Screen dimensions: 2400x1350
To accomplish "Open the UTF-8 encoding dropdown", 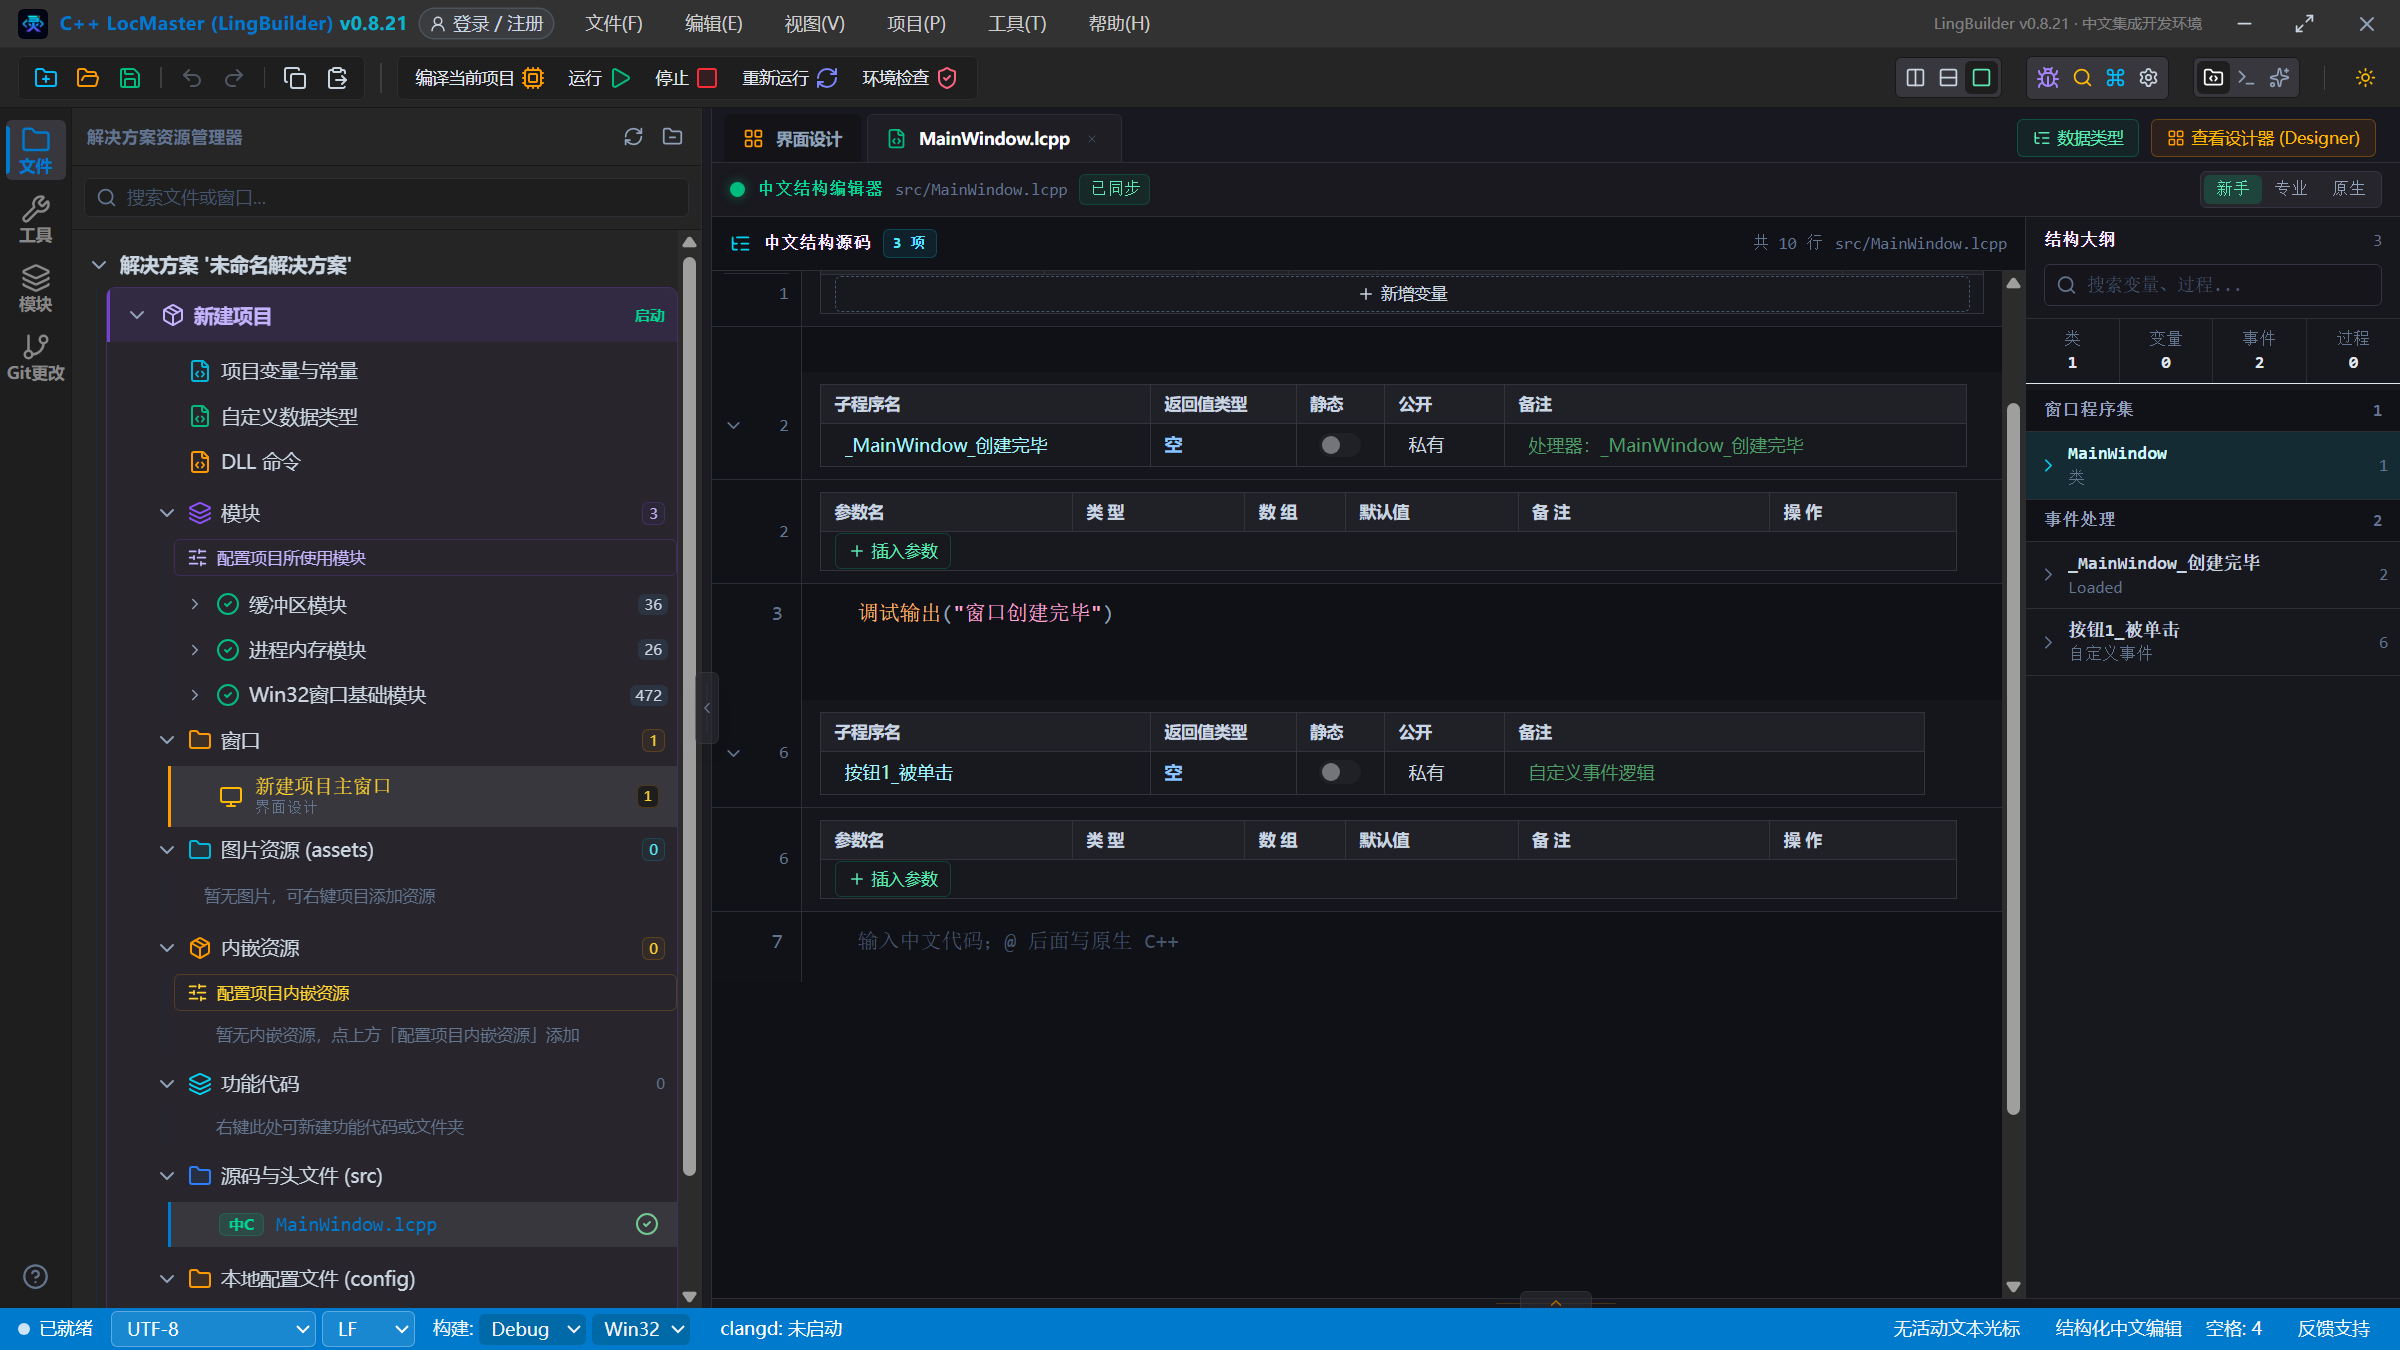I will [x=212, y=1329].
